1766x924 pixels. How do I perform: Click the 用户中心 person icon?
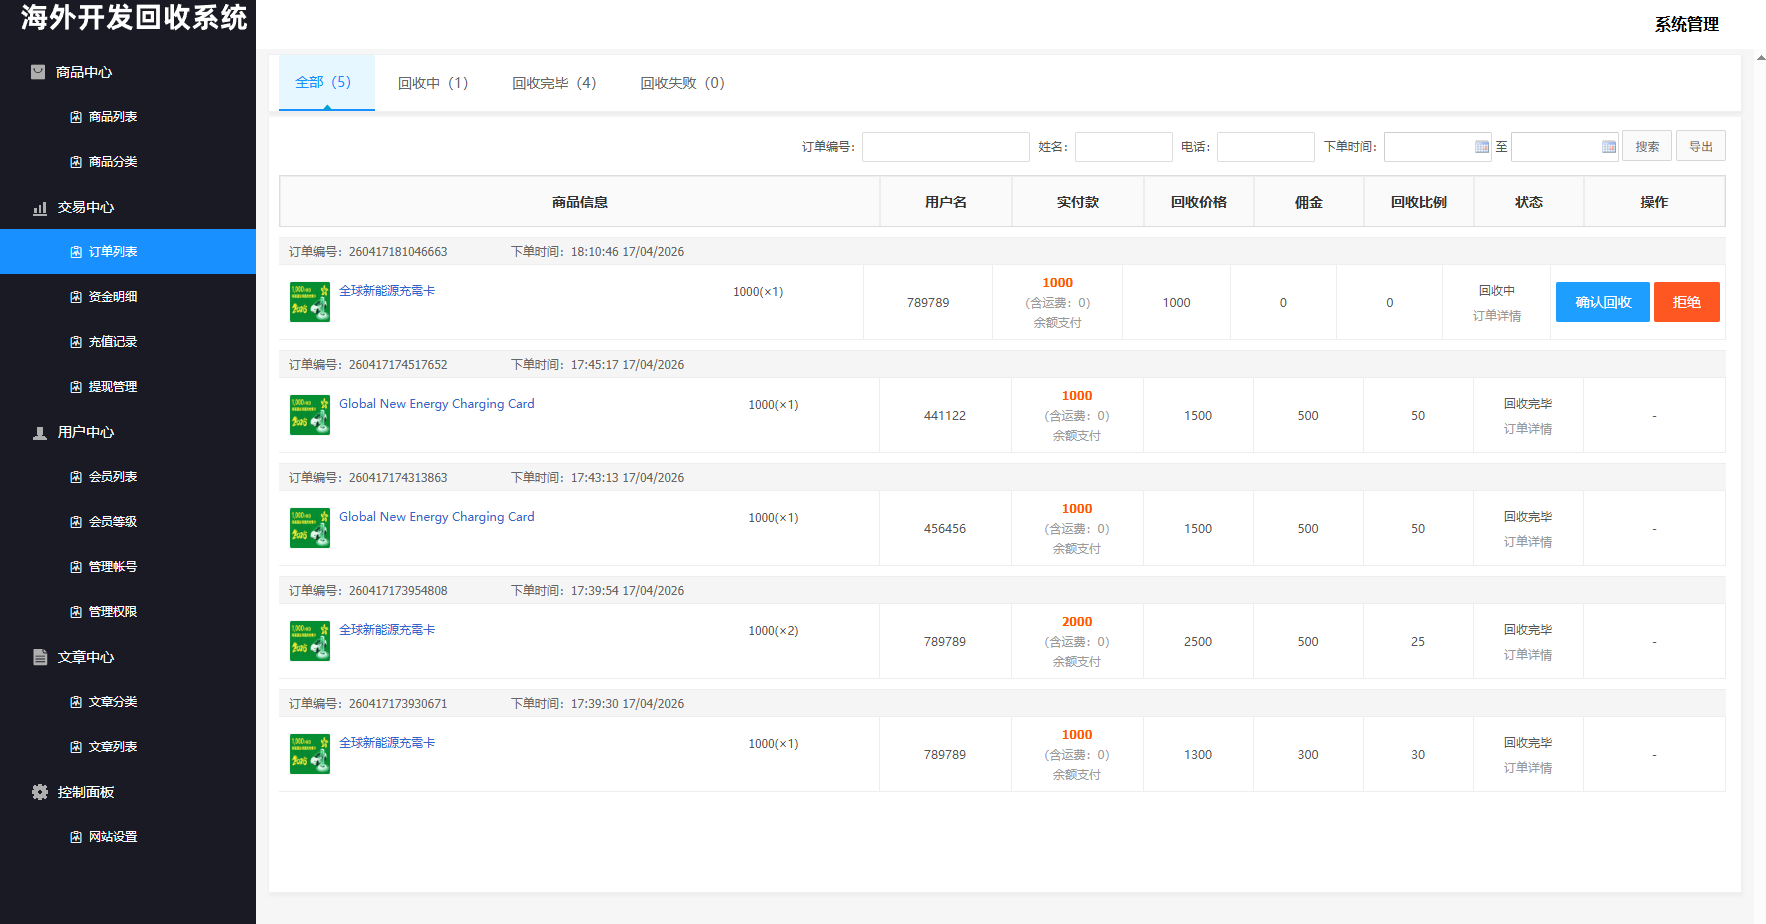(40, 433)
